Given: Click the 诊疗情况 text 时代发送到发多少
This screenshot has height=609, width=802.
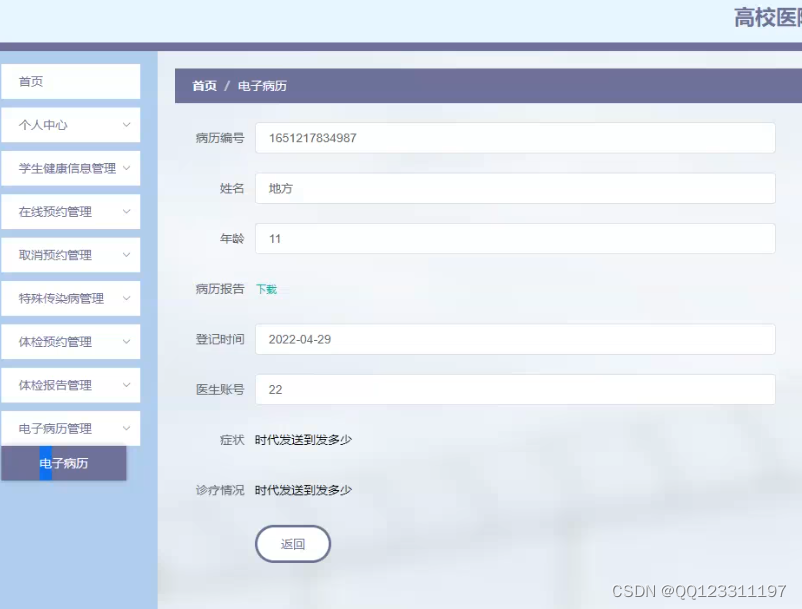Looking at the screenshot, I should click(x=303, y=490).
